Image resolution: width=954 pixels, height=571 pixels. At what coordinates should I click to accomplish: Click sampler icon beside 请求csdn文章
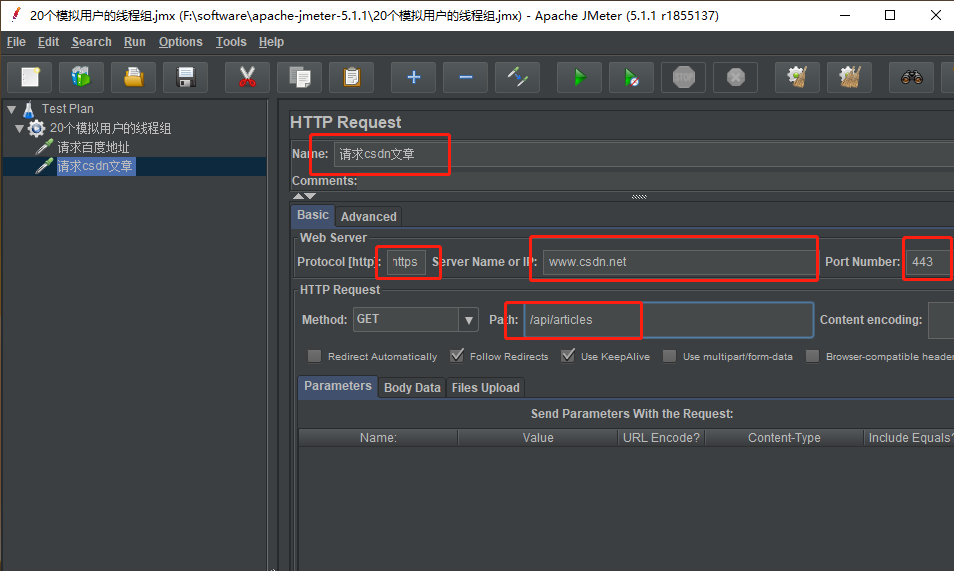[44, 166]
